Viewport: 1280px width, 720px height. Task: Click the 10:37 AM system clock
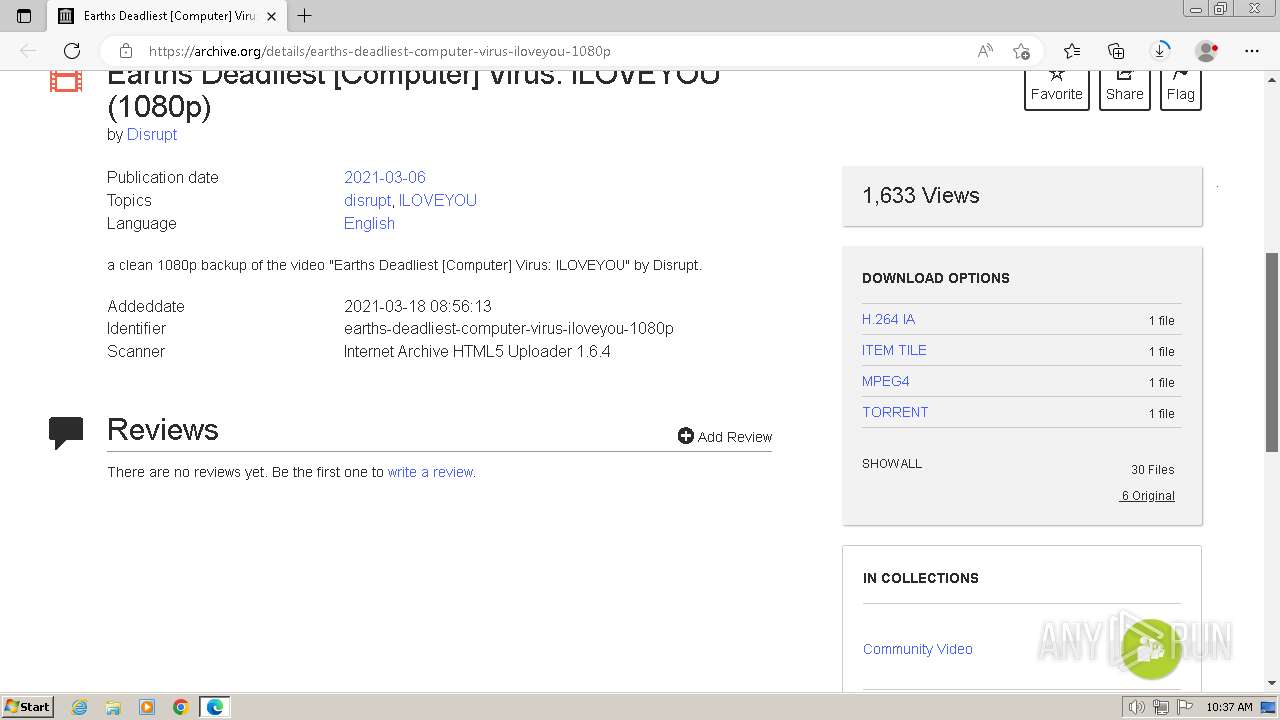click(1229, 707)
